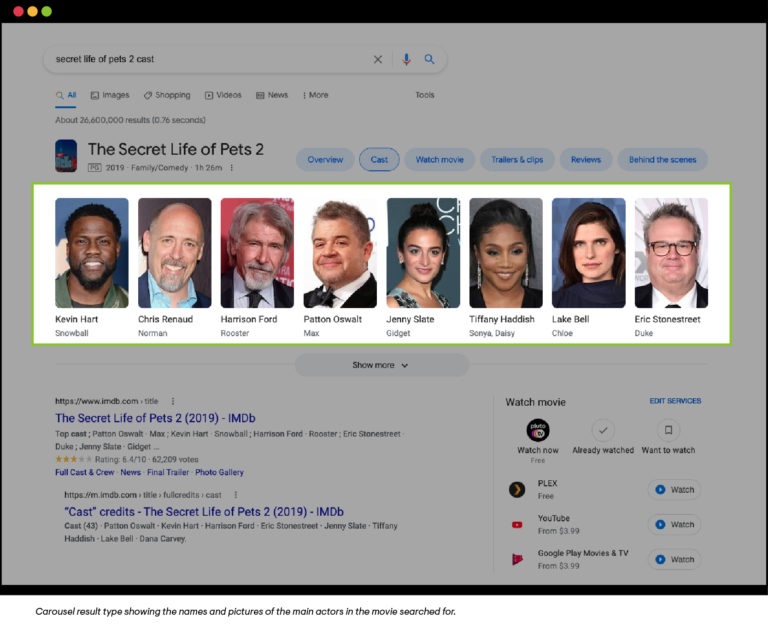
Task: Open Kevin Hart's cast photo
Action: [92, 253]
